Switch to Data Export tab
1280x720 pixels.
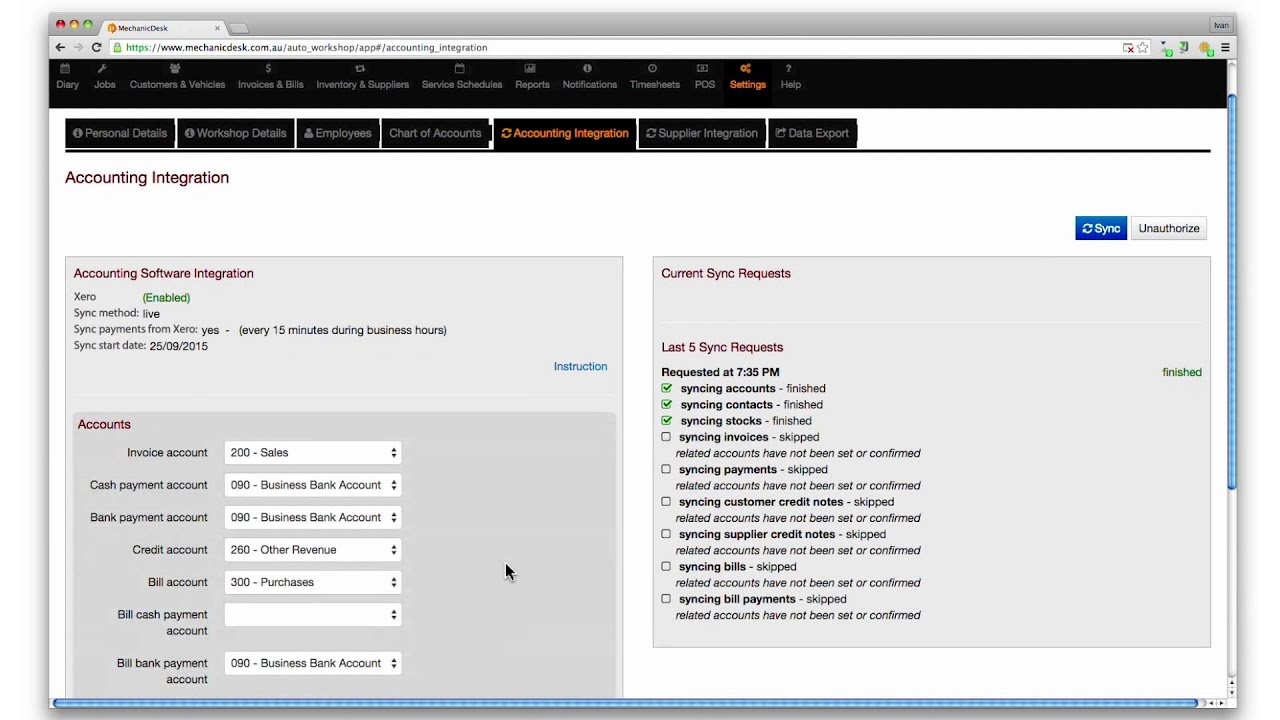tap(812, 133)
